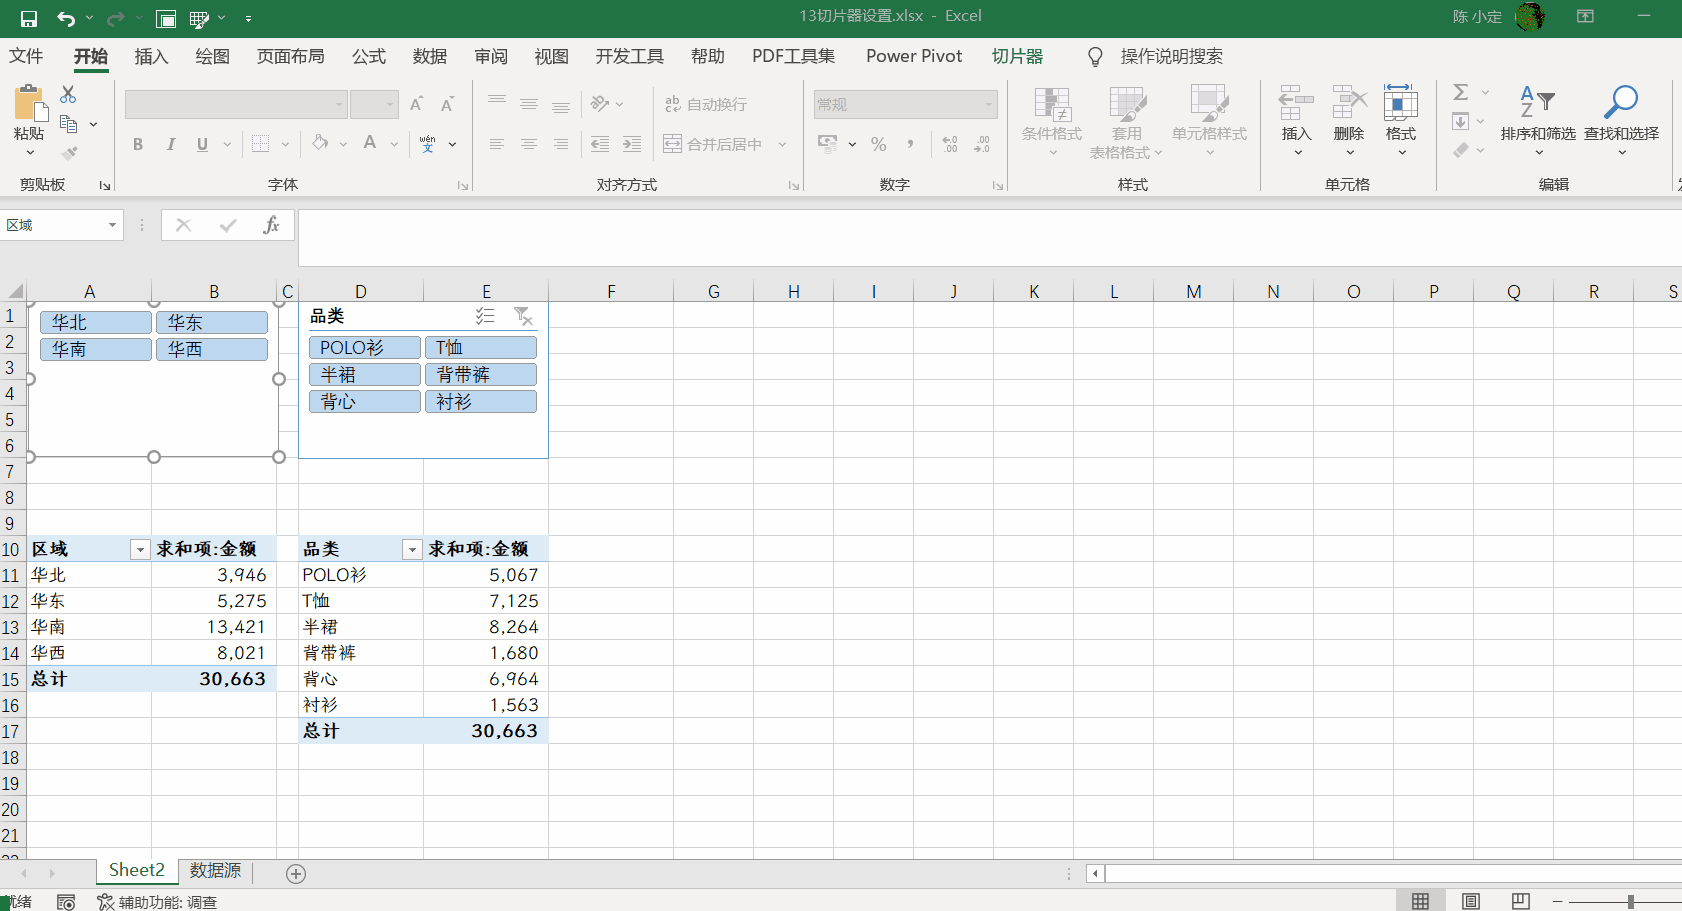Screen dimensions: 1682x911
Task: Toggle POLO衫 slicer item
Action: [365, 347]
